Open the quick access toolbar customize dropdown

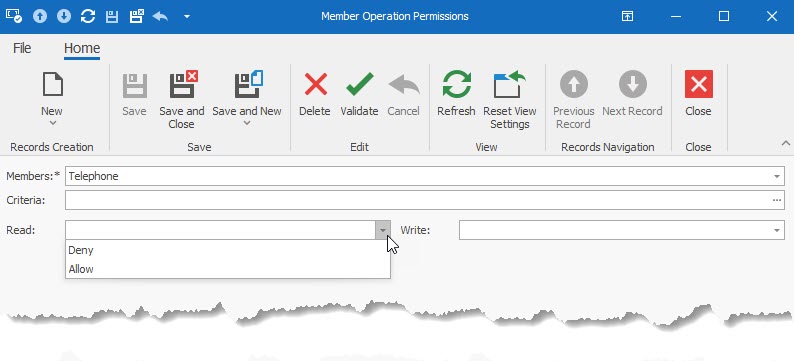click(x=187, y=16)
